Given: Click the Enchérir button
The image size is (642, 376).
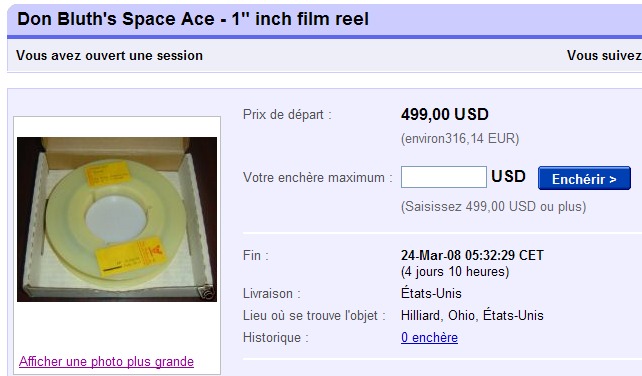Looking at the screenshot, I should (x=584, y=178).
